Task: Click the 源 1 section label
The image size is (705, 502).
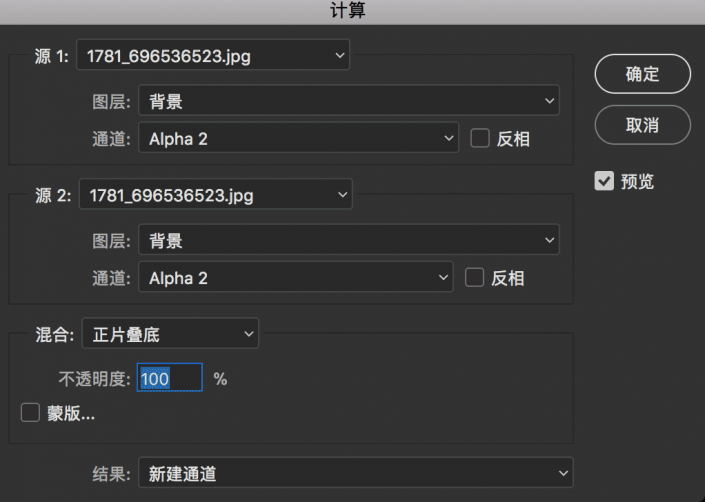Action: coord(52,57)
